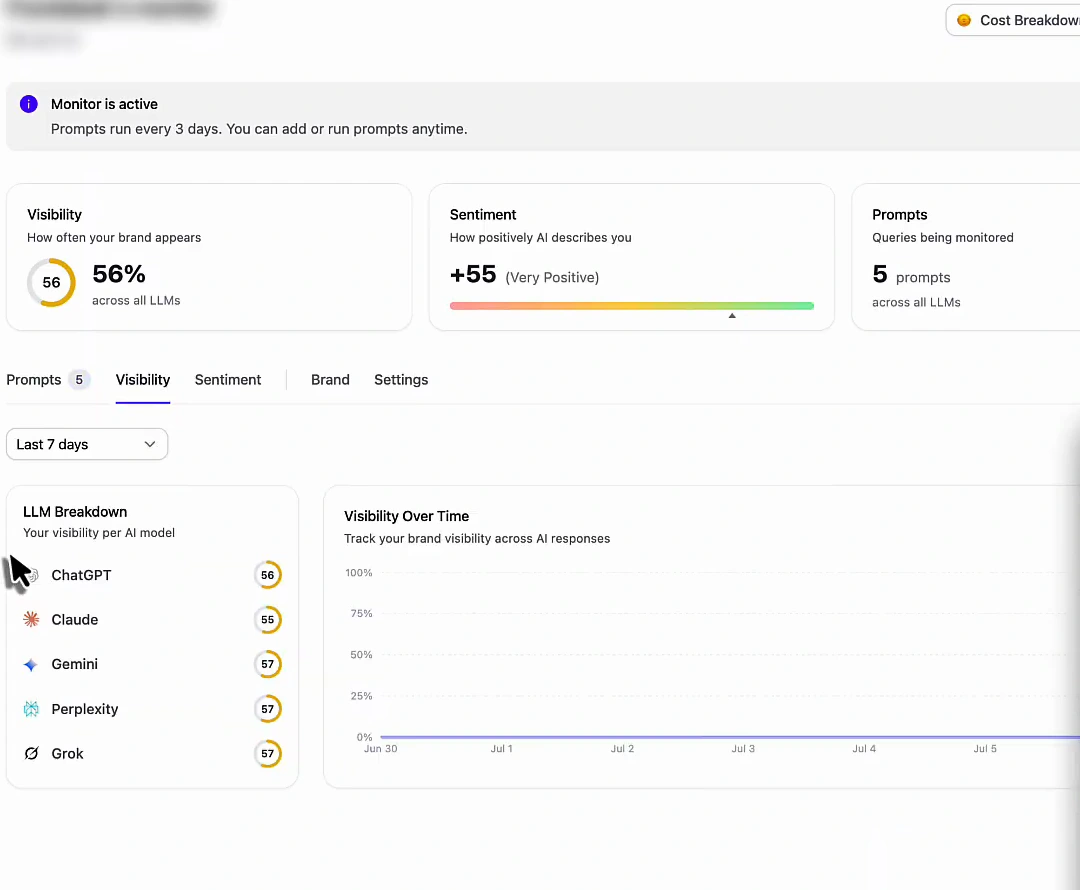Click the Prompts count badge showing 5
Screen dimensions: 1080x890
(x=79, y=380)
